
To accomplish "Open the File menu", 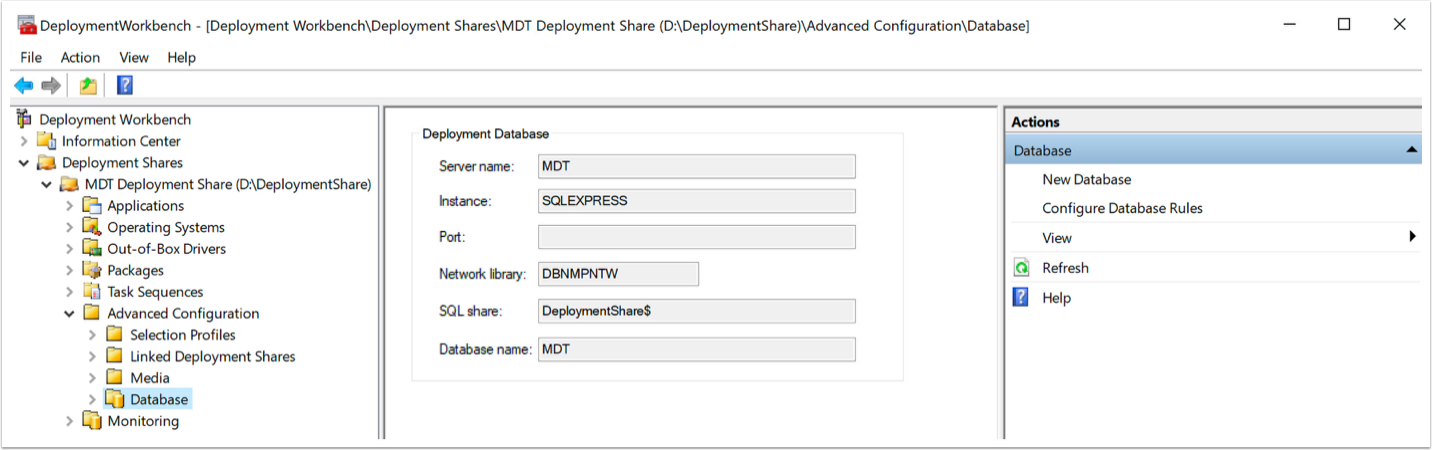I will point(31,57).
